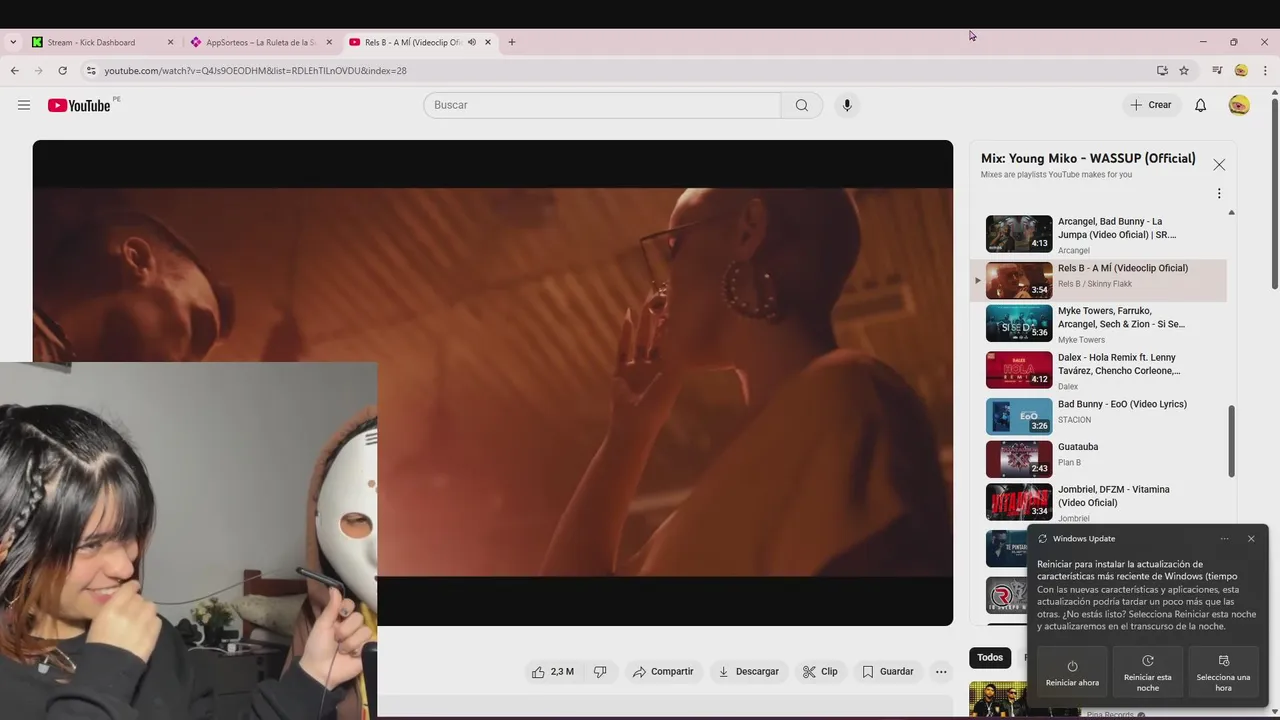This screenshot has height=720, width=1280.
Task: Mute audio on the Rels B tab
Action: click(x=472, y=42)
